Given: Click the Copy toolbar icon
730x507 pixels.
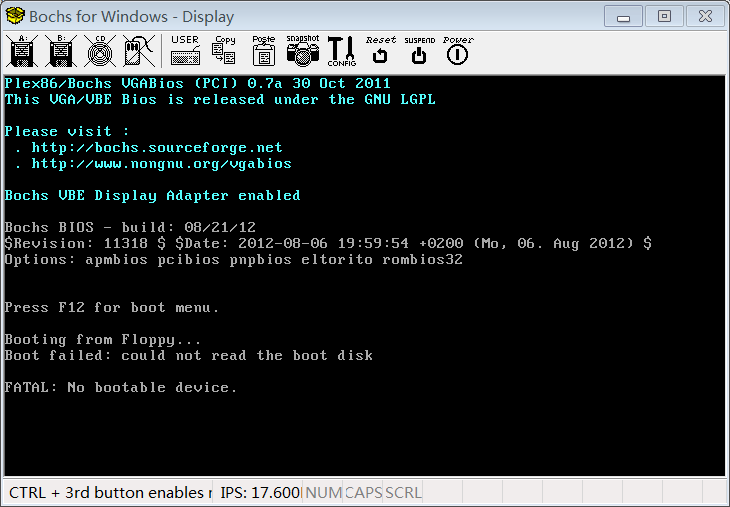Looking at the screenshot, I should (x=225, y=51).
